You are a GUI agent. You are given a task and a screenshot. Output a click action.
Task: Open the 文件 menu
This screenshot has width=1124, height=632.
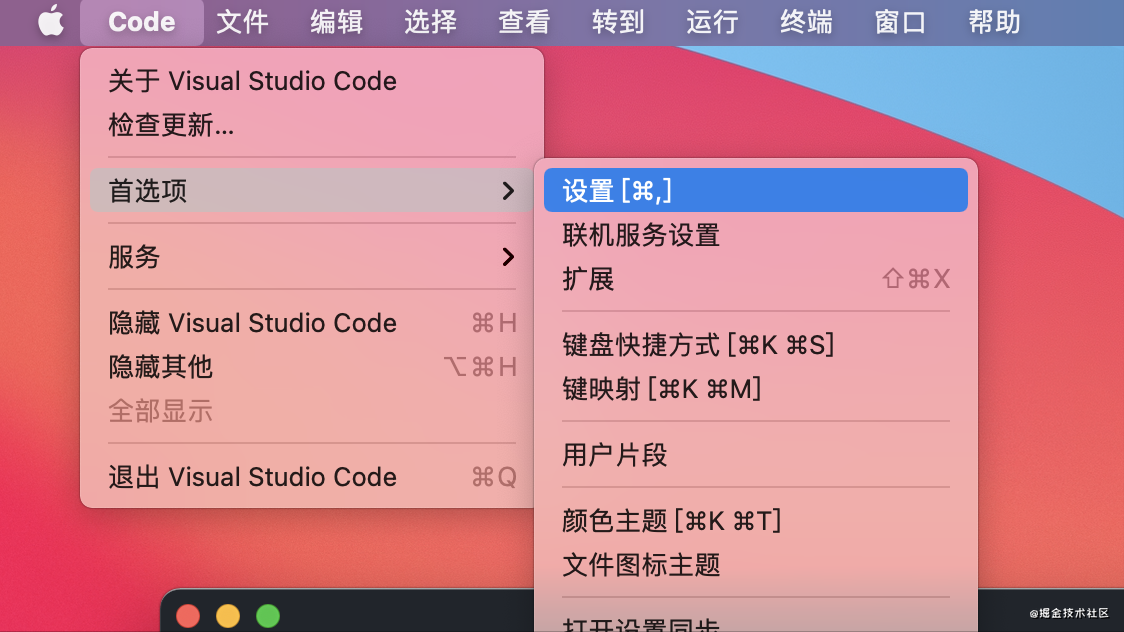point(242,22)
